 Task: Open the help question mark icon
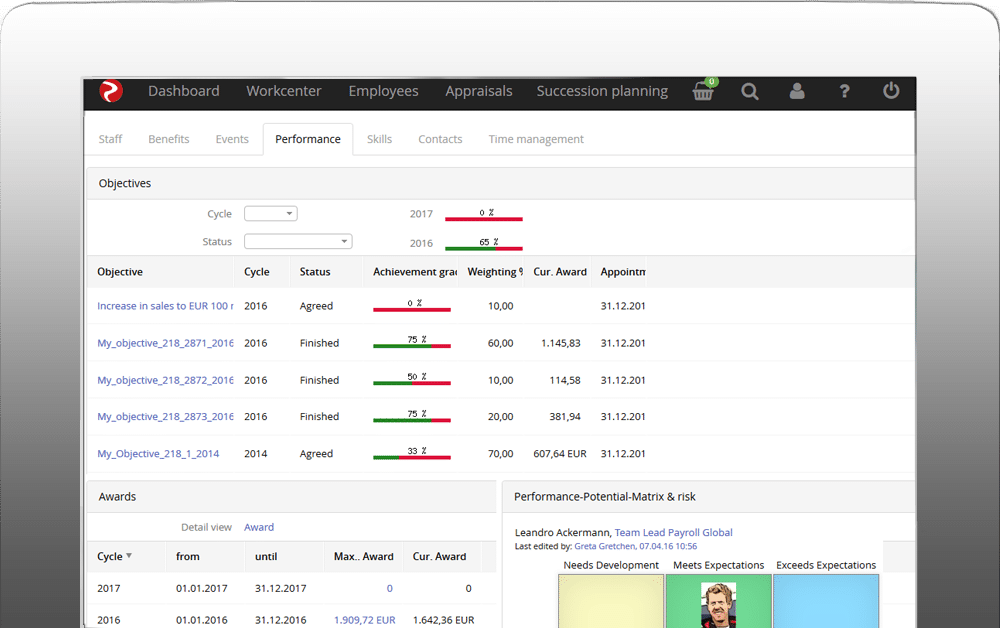[844, 91]
